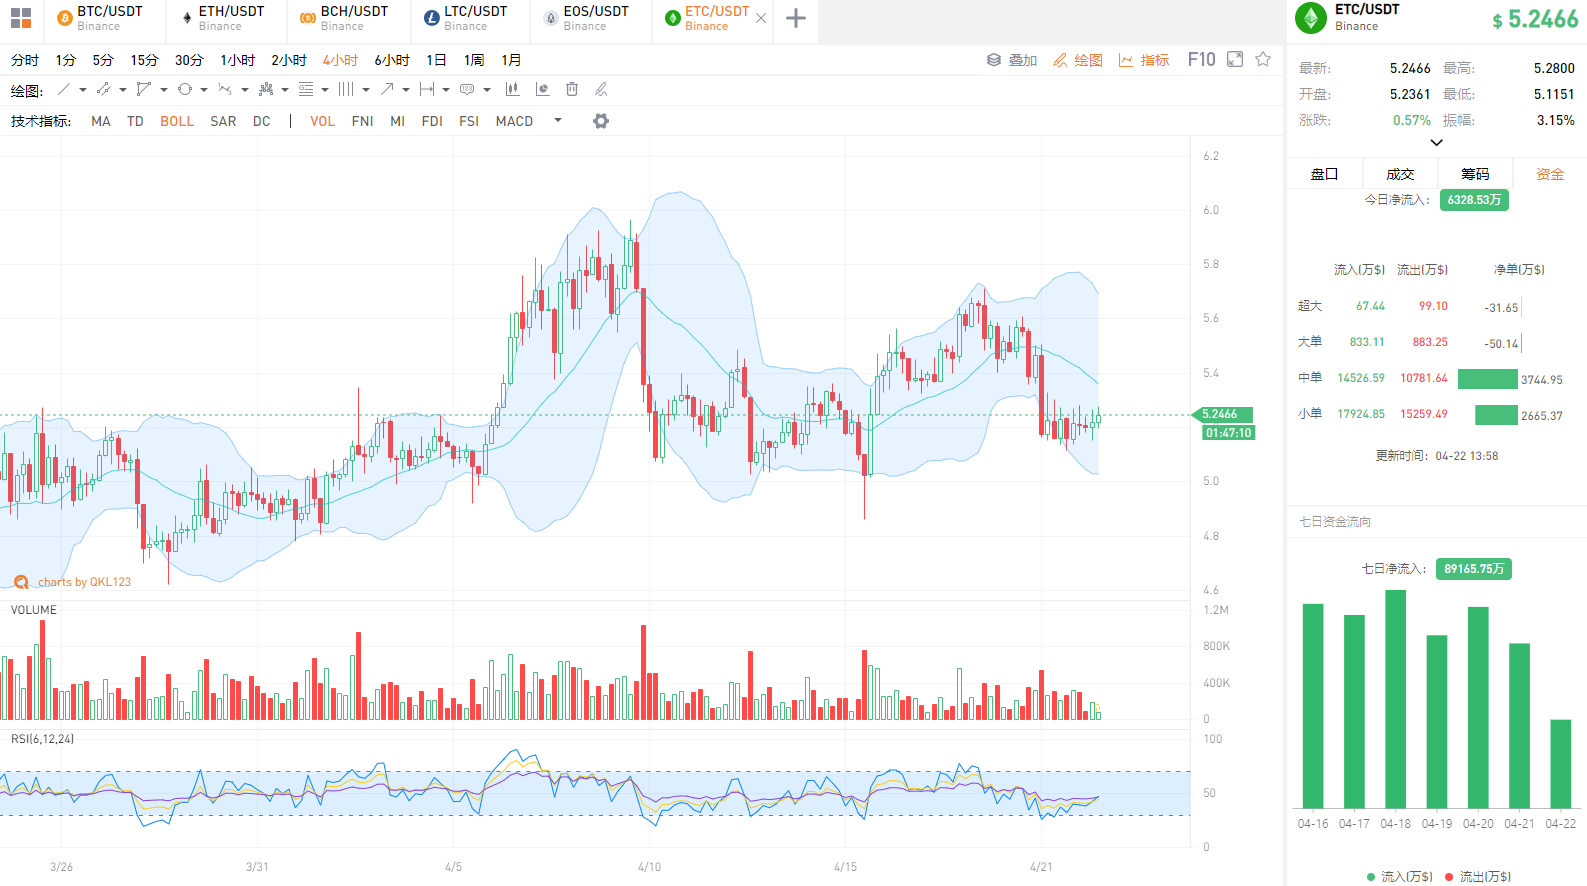Close the ETC/USDT Binance tab
Viewport: 1587px width, 886px height.
[761, 18]
